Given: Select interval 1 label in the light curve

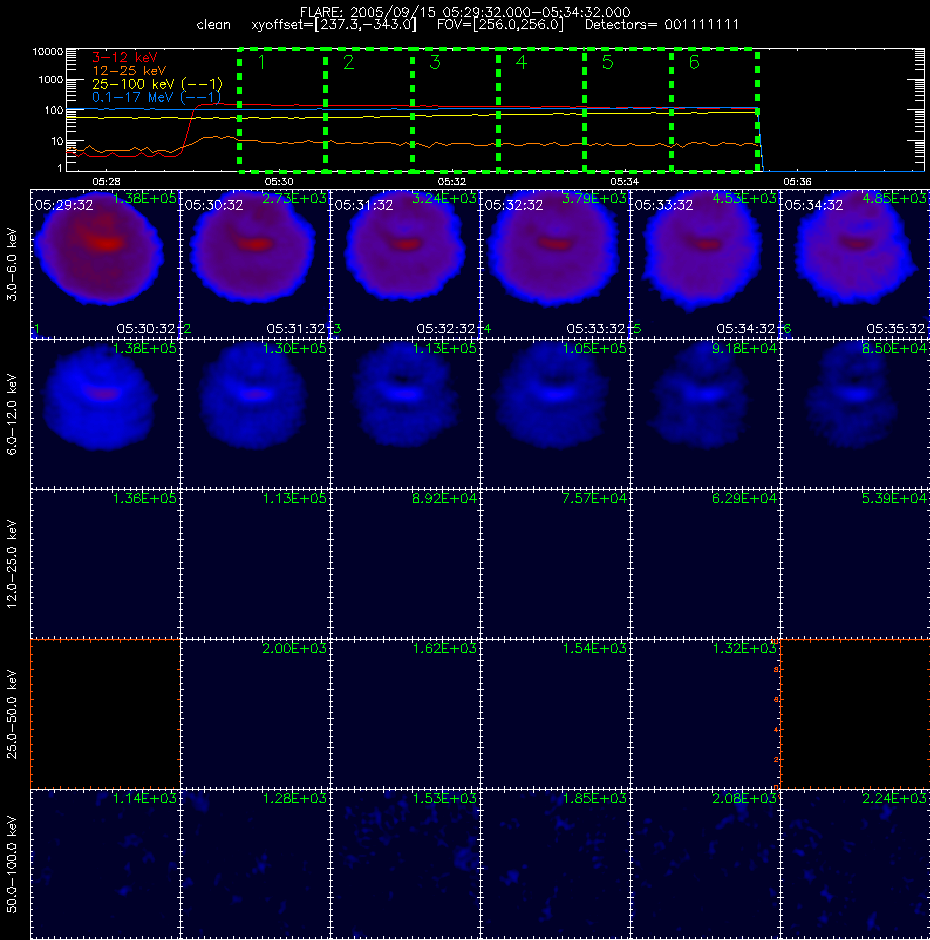Looking at the screenshot, I should (261, 62).
